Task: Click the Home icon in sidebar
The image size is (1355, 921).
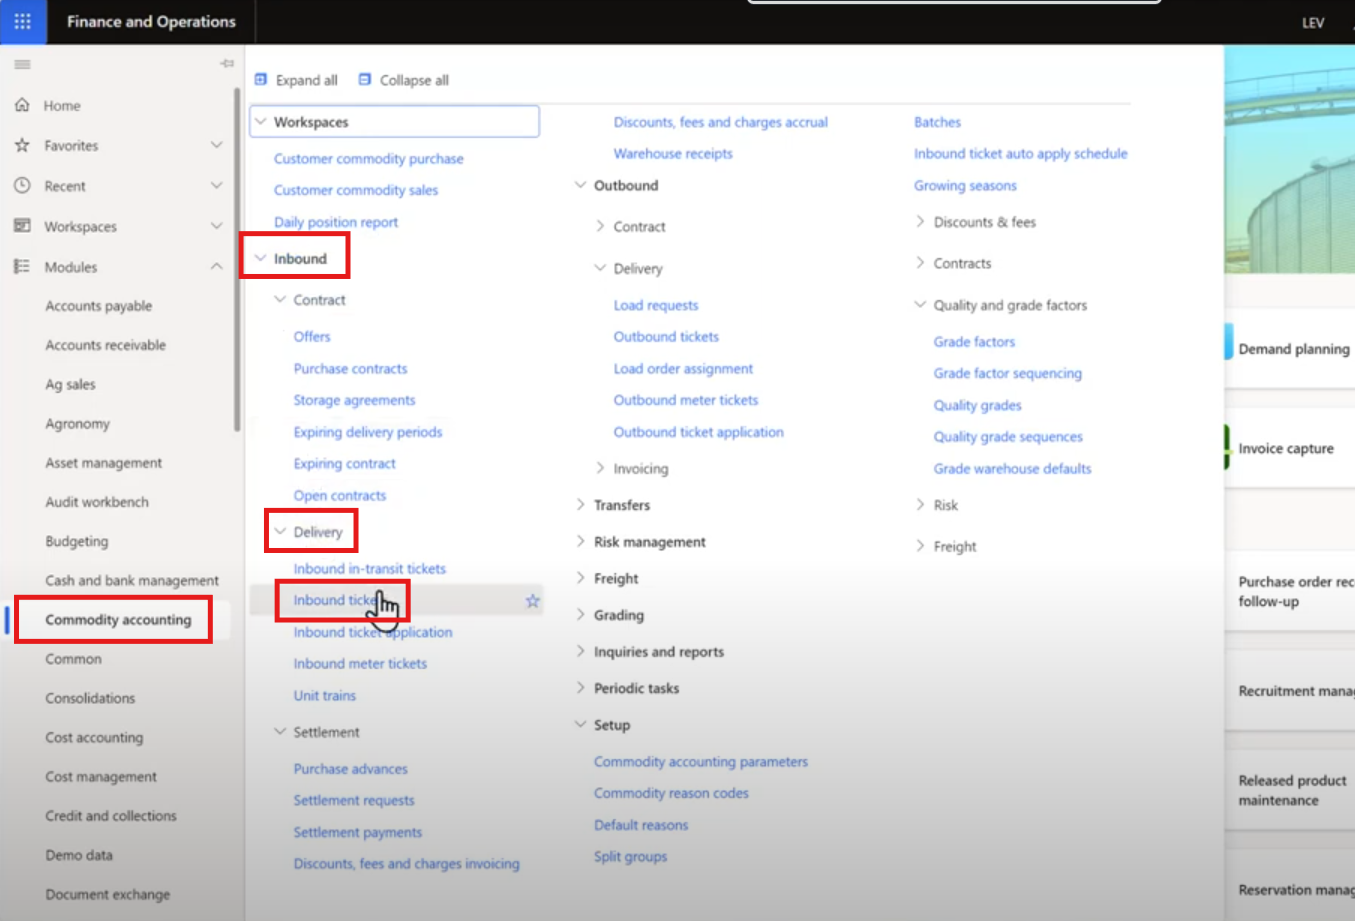Action: tap(22, 105)
